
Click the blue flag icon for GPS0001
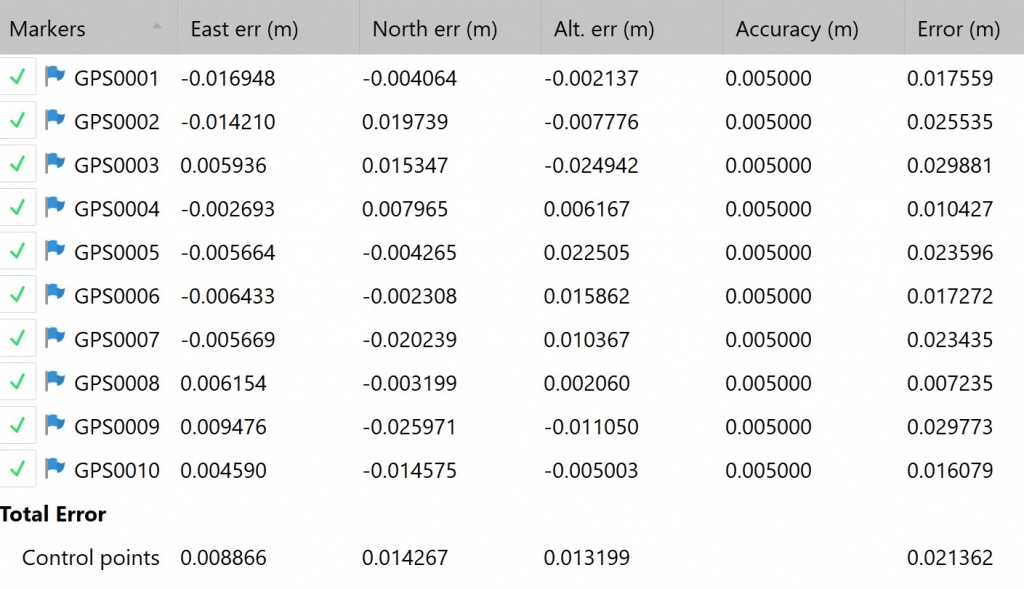coord(55,77)
